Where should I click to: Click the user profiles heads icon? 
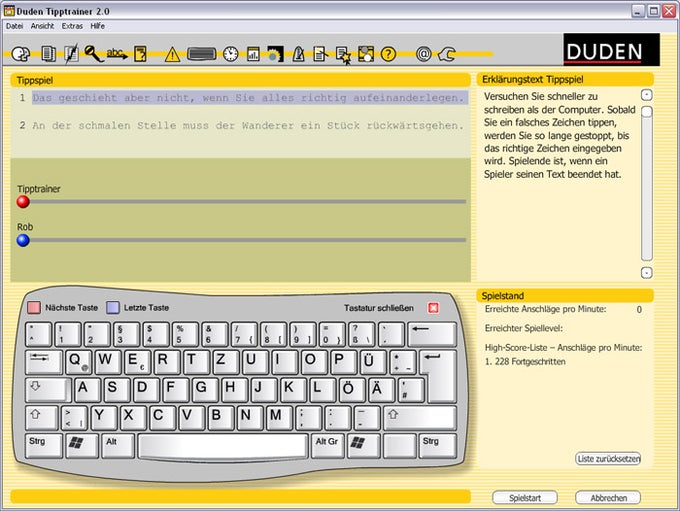click(x=20, y=54)
